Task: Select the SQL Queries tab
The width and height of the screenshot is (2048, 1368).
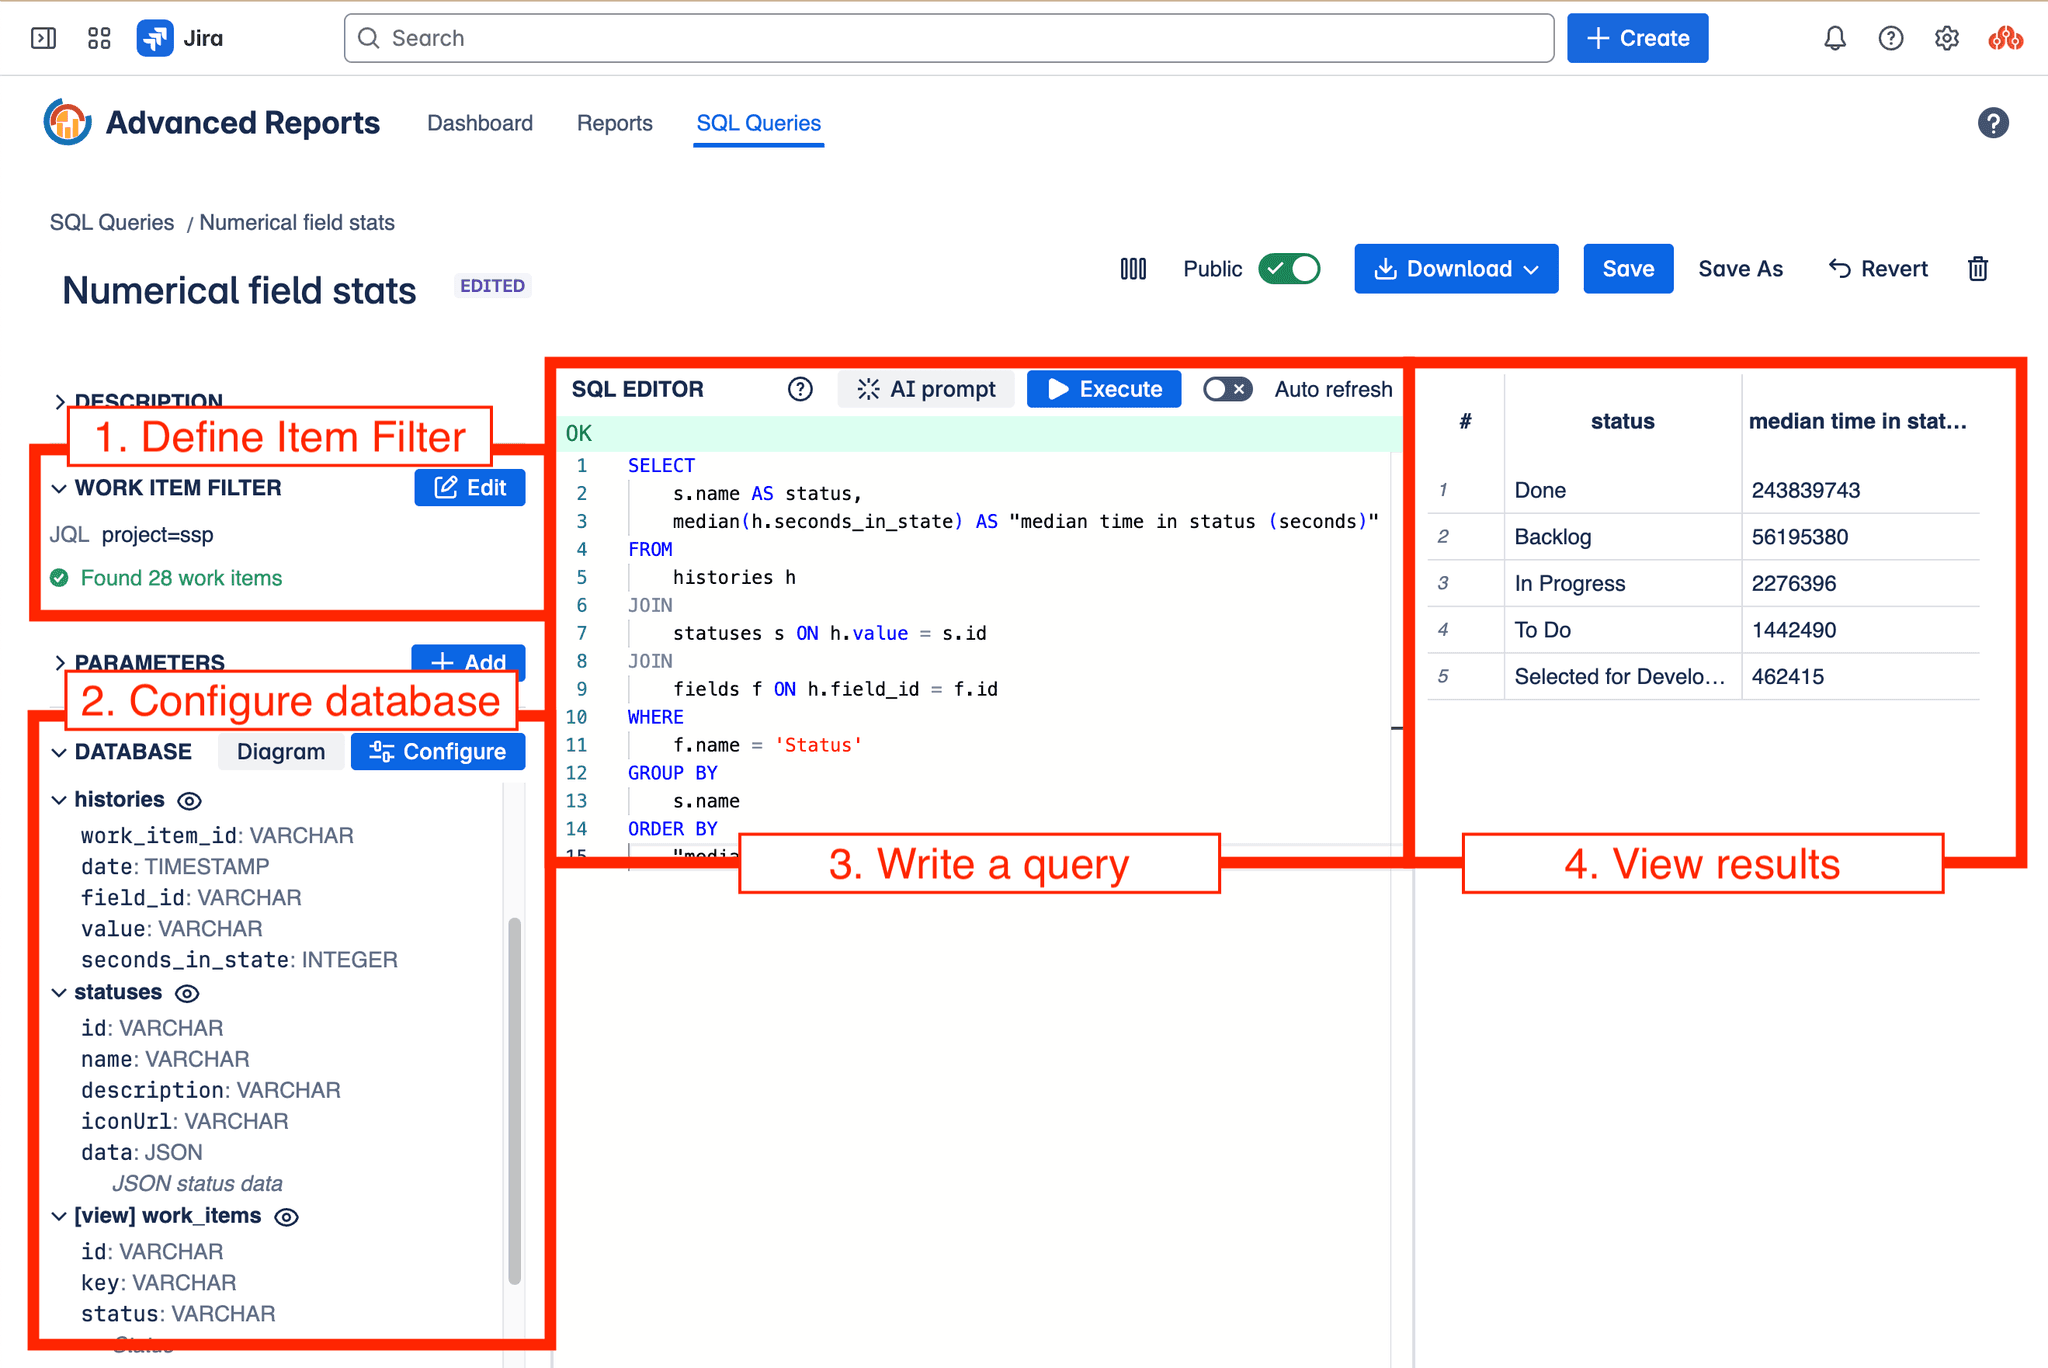Action: pos(758,123)
